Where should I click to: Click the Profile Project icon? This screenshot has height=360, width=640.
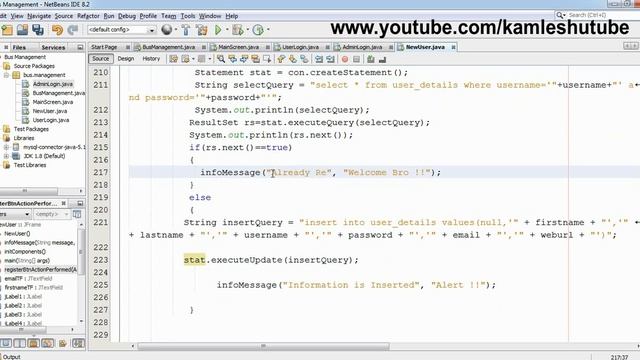[258, 29]
